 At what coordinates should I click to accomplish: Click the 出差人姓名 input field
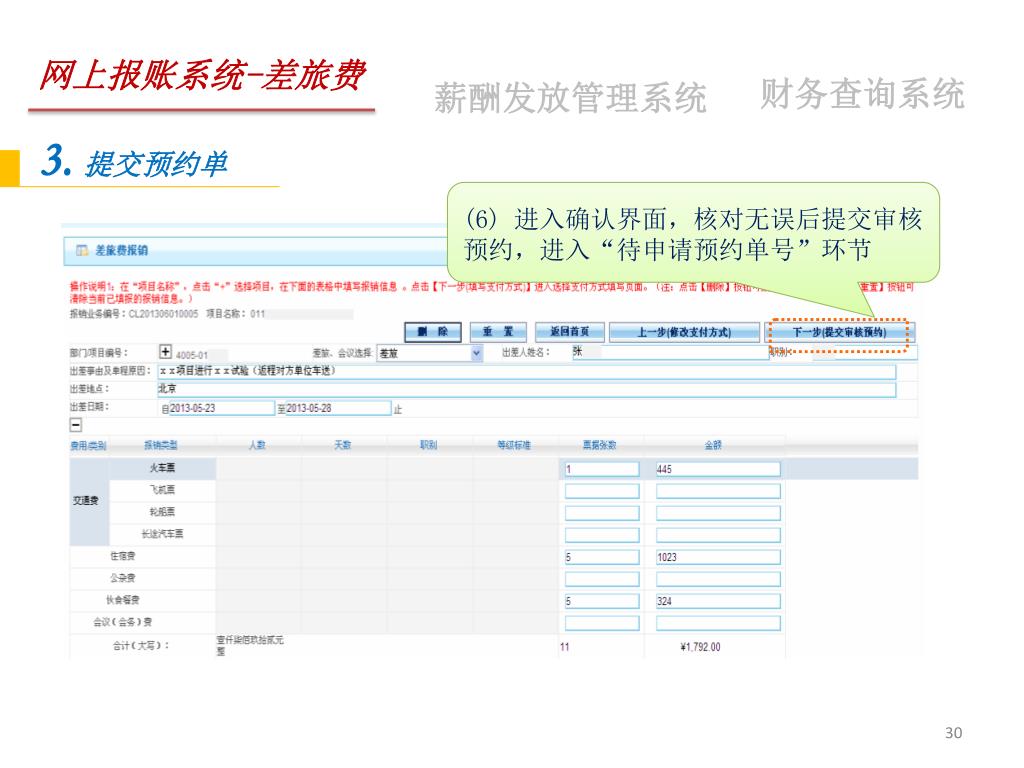(669, 352)
